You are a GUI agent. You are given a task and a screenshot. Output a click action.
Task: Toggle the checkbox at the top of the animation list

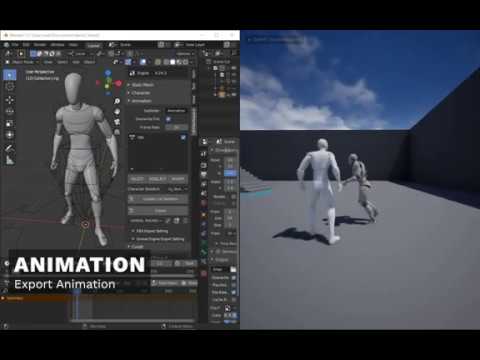click(x=183, y=137)
